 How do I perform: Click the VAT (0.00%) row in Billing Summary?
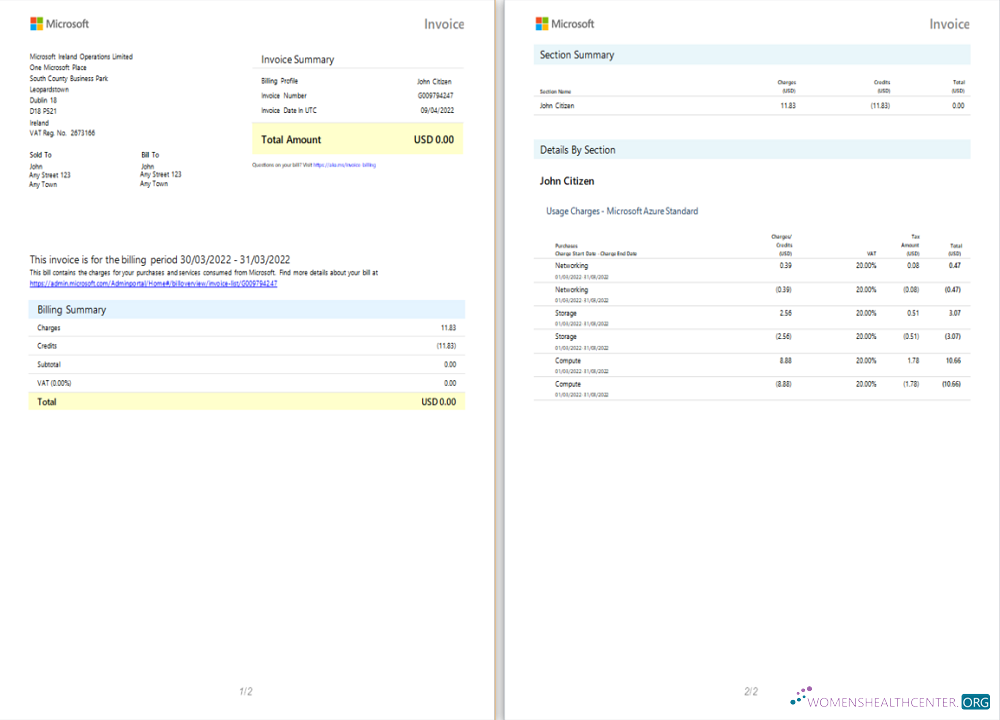coord(245,382)
